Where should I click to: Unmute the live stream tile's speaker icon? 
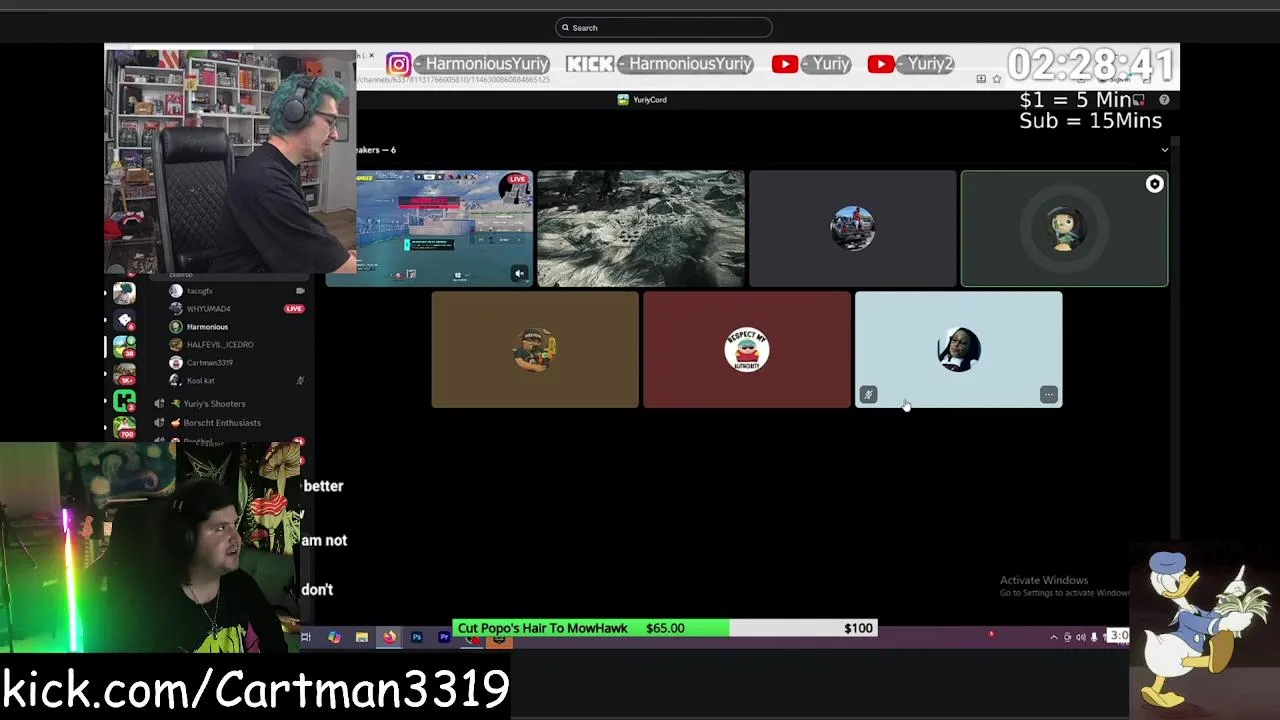tap(519, 273)
